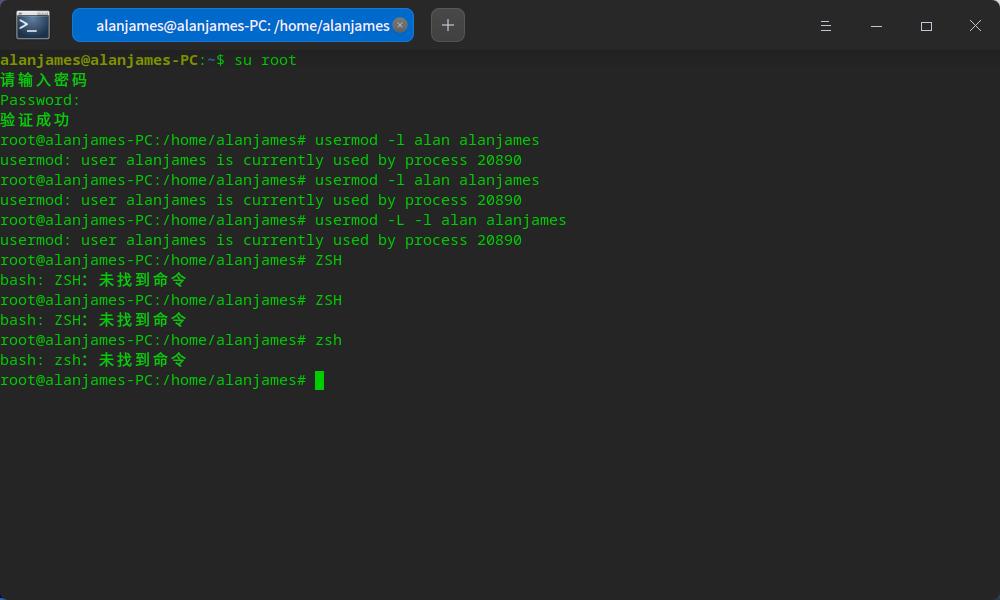Select the alanjames@alanjames-PC tab

coord(240,26)
